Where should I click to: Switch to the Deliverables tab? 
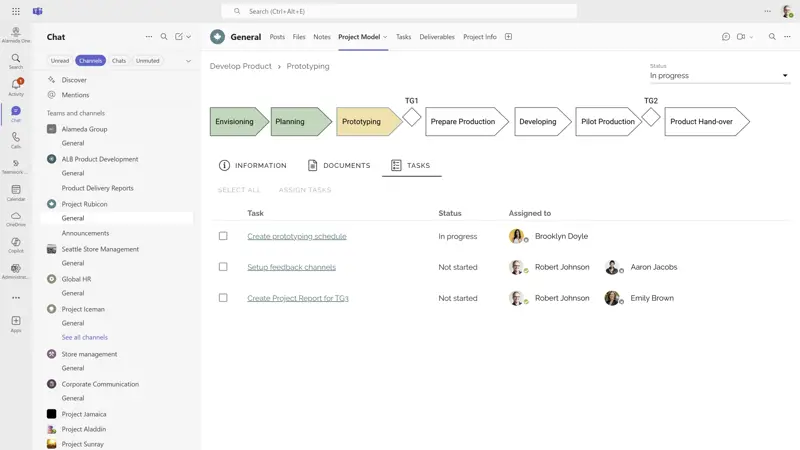click(437, 37)
